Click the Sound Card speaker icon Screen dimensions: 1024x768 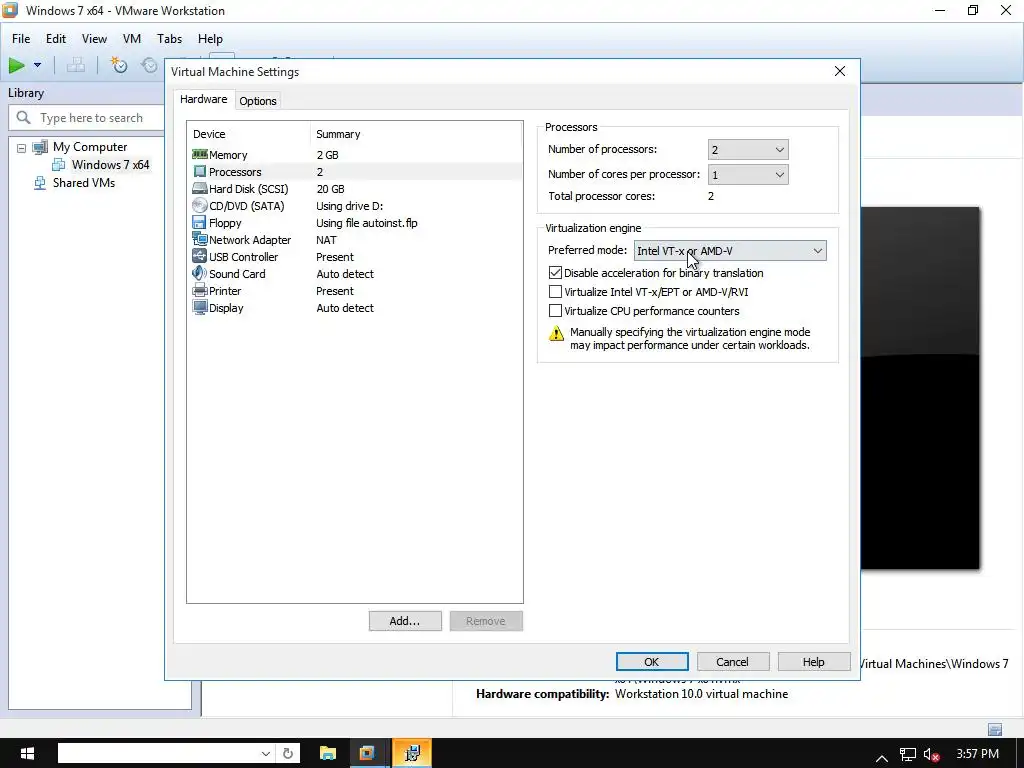point(200,274)
